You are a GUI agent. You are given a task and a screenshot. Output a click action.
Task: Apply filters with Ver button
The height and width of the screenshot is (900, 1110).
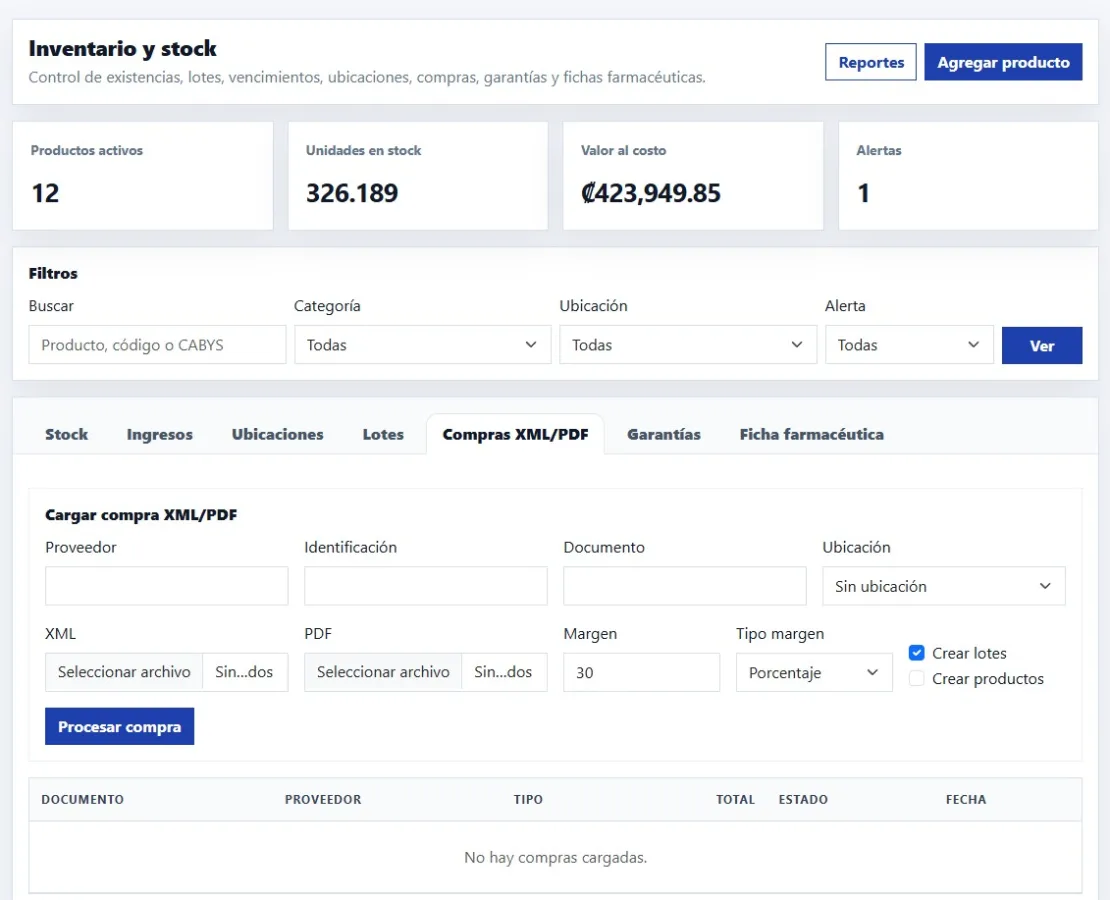pos(1041,346)
